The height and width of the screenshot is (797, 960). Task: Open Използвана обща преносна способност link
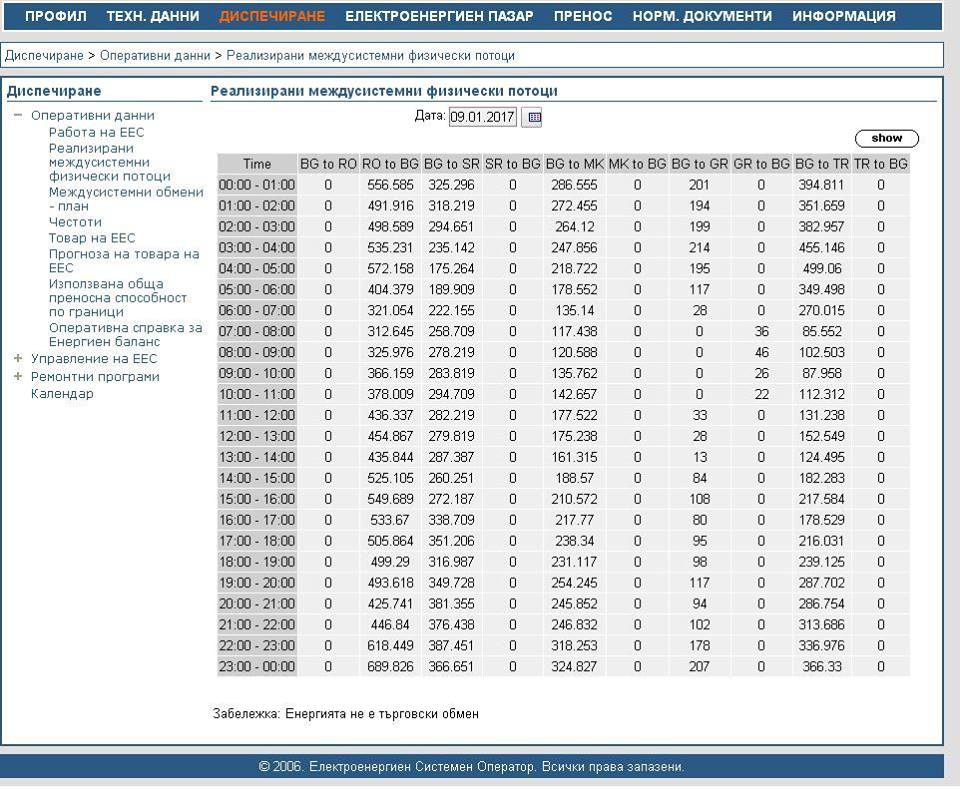[118, 297]
